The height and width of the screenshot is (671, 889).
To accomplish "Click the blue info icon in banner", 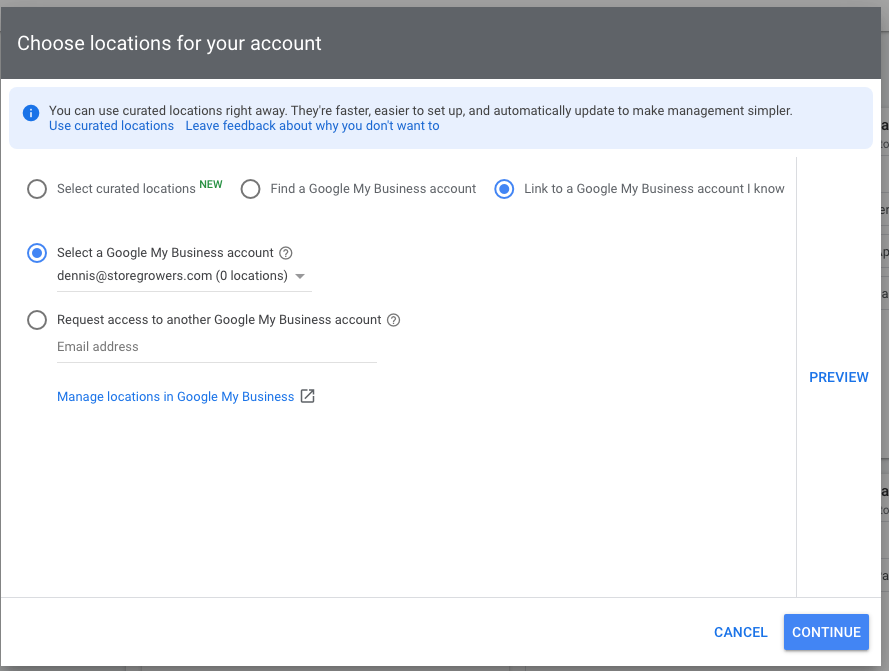I will coord(31,113).
